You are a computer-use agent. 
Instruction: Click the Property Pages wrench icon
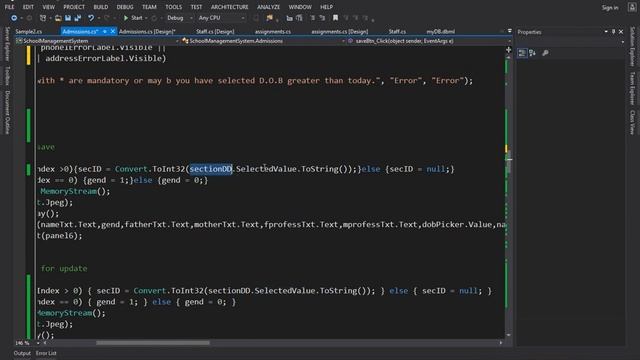pos(545,53)
